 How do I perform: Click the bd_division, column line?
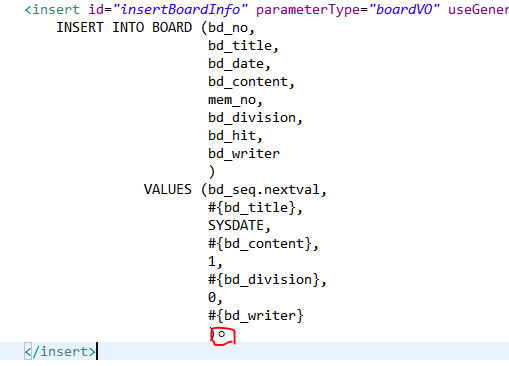tap(255, 118)
